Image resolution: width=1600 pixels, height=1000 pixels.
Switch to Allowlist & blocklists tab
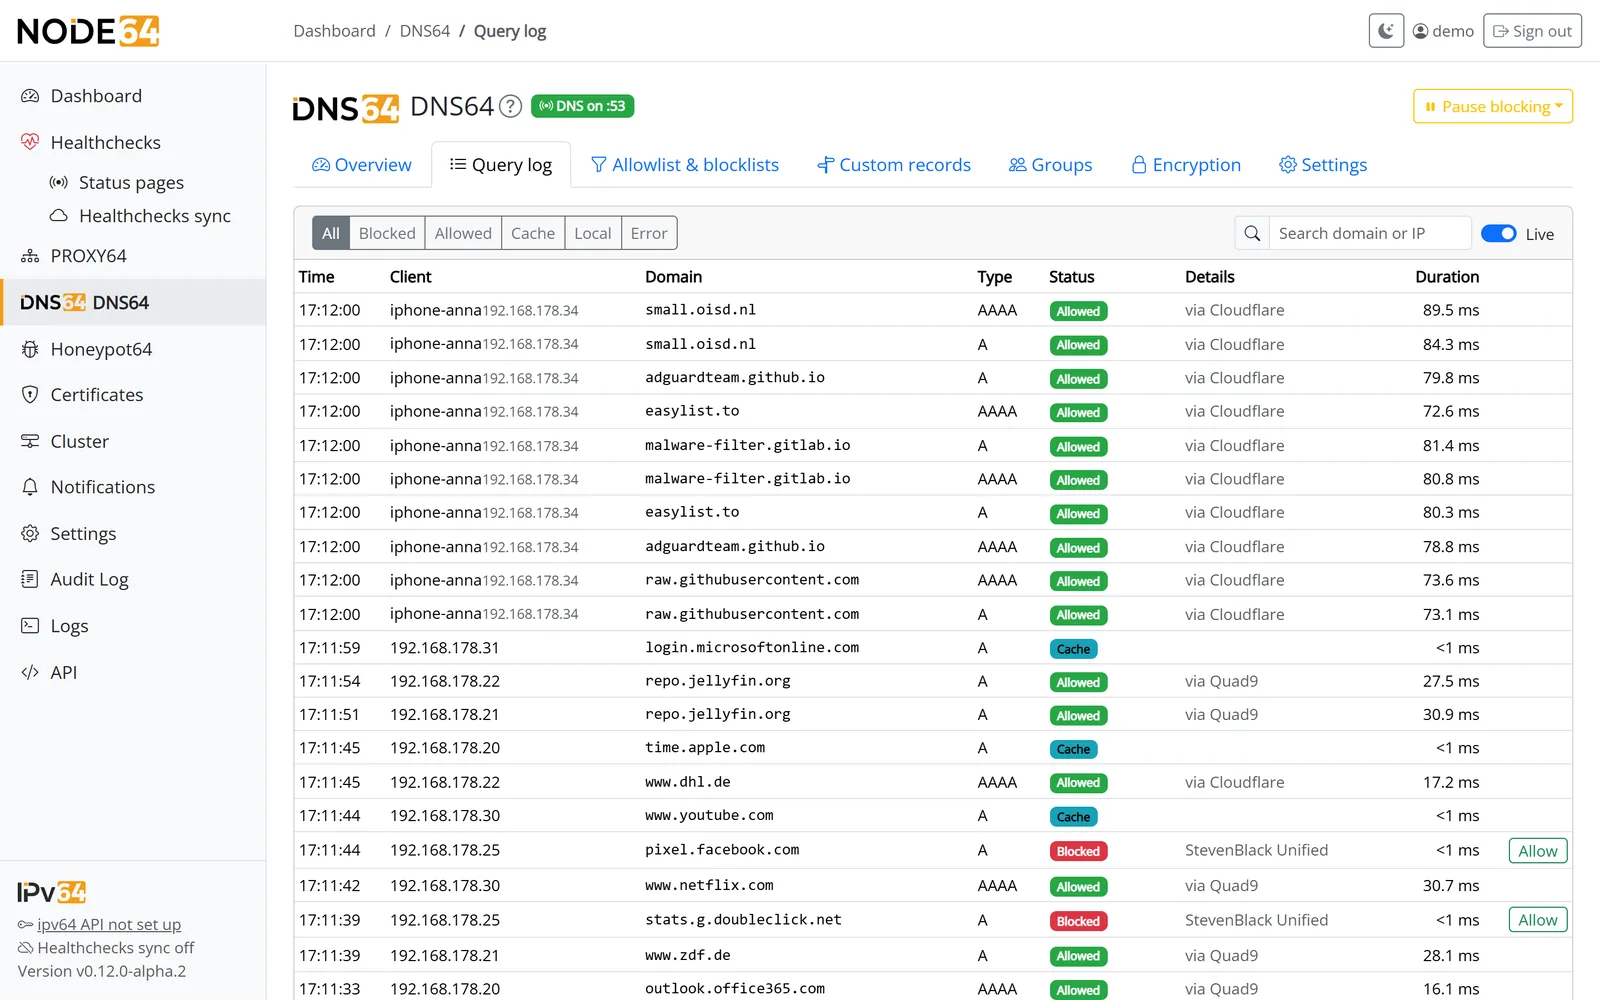click(685, 165)
